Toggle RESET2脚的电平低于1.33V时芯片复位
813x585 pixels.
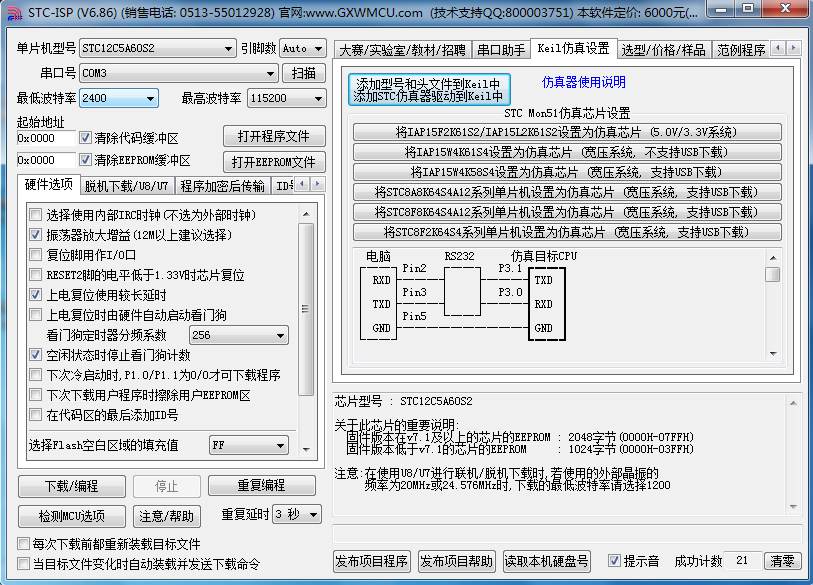coord(35,275)
